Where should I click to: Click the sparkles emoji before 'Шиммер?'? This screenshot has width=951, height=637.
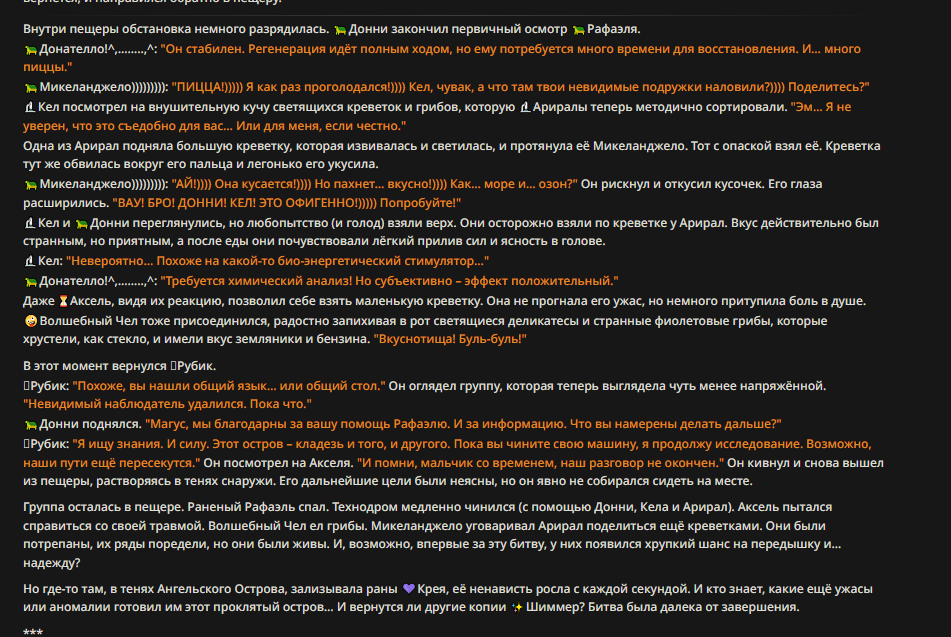click(517, 607)
